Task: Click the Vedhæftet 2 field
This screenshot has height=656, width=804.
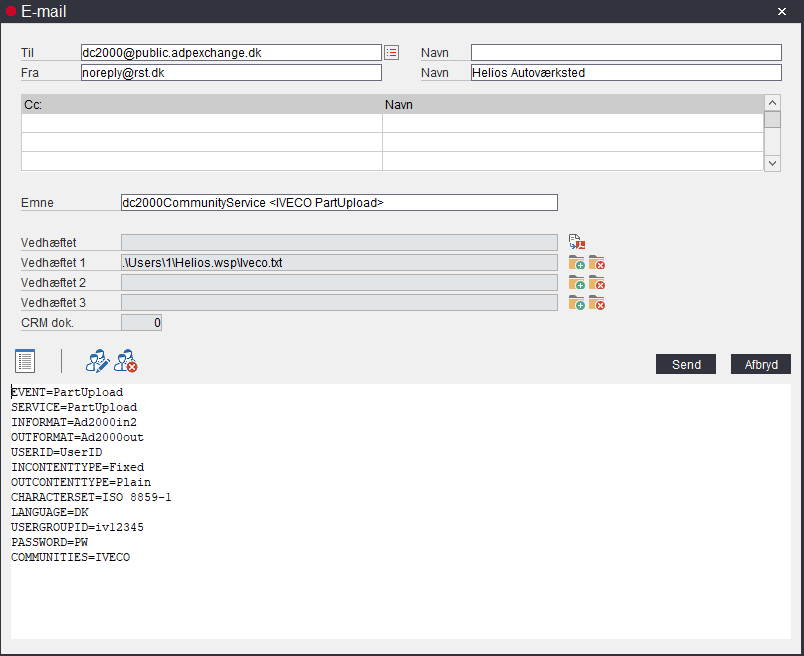Action: [x=339, y=283]
